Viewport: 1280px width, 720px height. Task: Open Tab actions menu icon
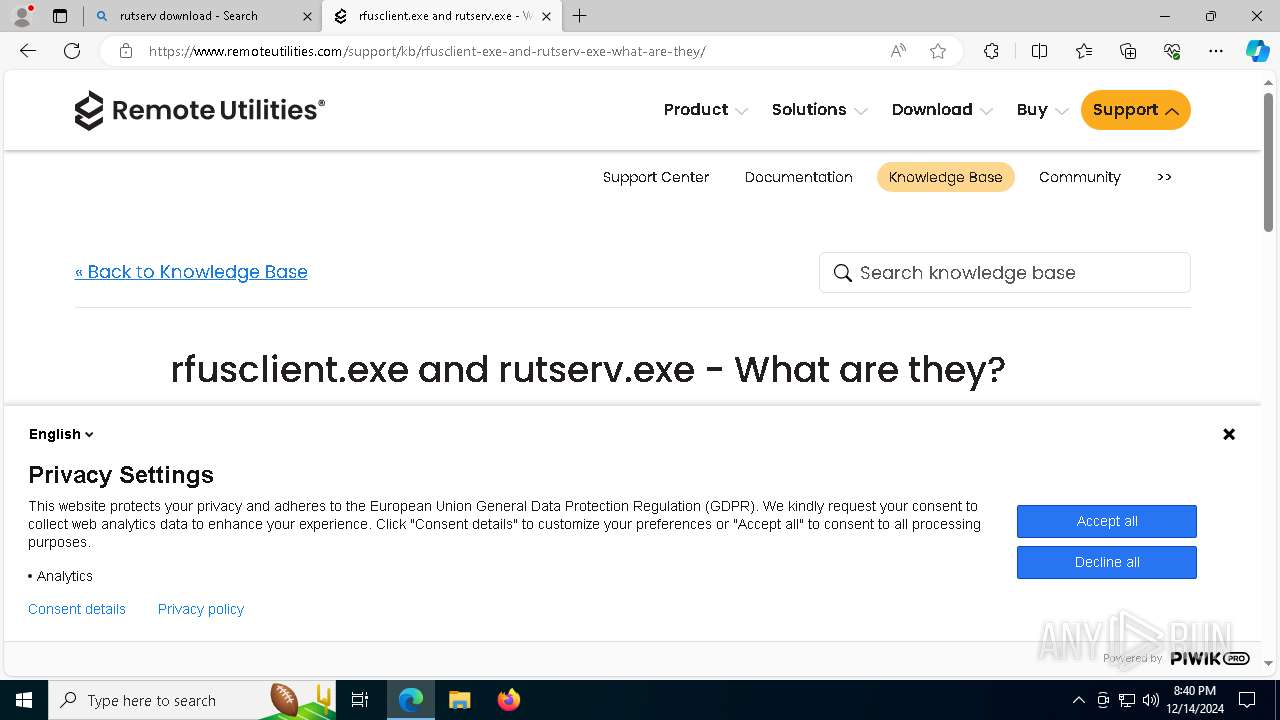tap(60, 16)
